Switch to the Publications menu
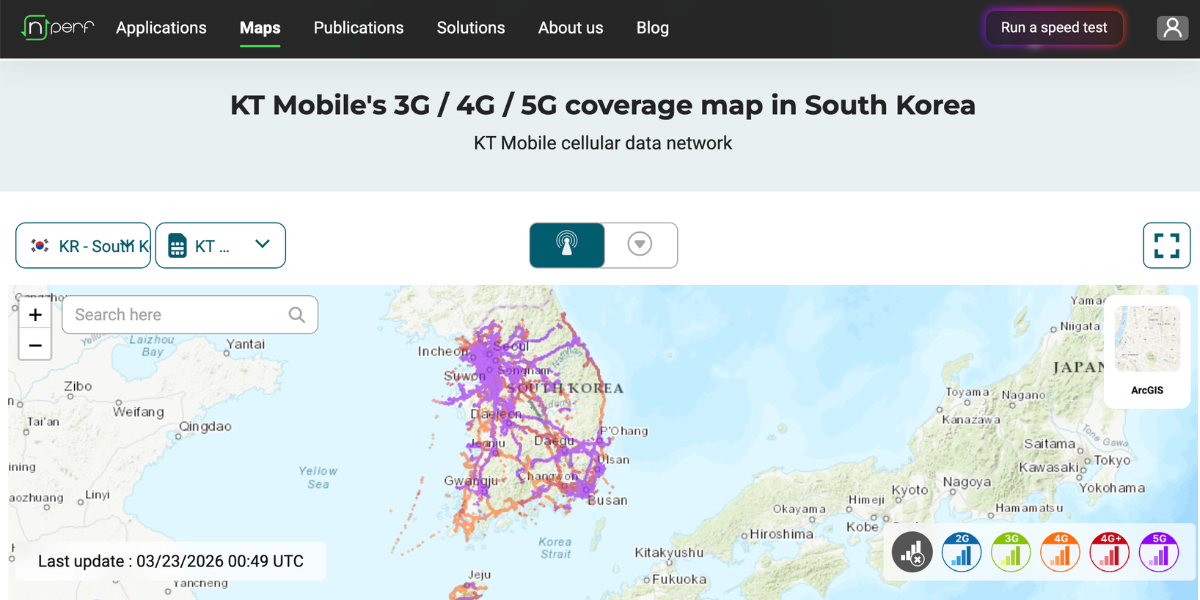 click(x=358, y=28)
